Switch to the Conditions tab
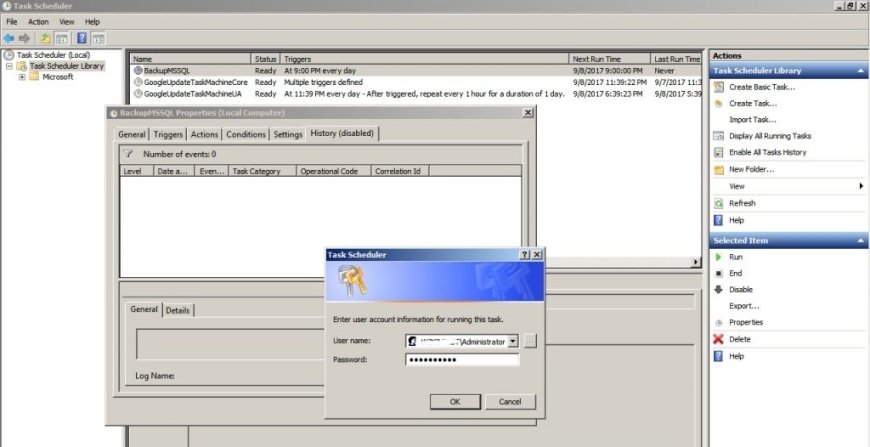The width and height of the screenshot is (870, 447). [246, 135]
